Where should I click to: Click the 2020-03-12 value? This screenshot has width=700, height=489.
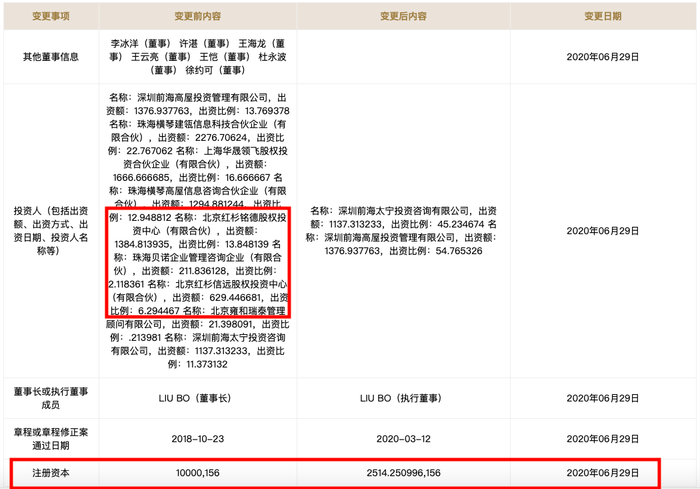404,439
